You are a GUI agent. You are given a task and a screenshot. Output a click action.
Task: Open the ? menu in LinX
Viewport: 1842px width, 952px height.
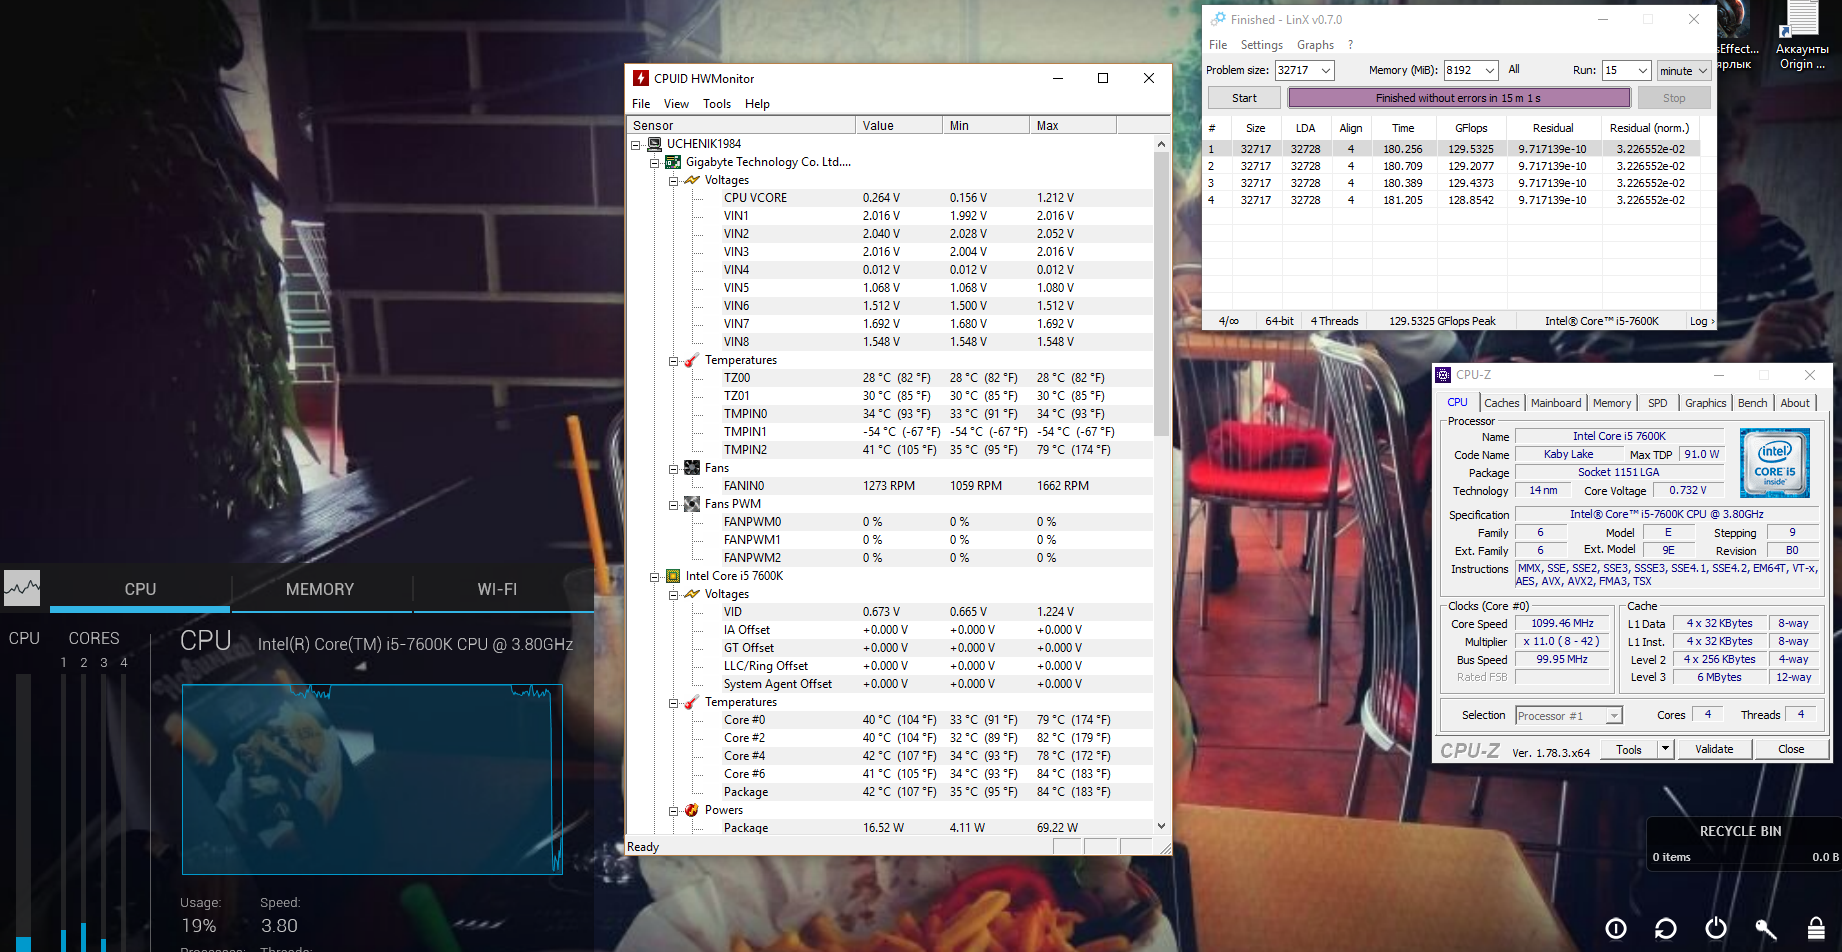(x=1350, y=45)
